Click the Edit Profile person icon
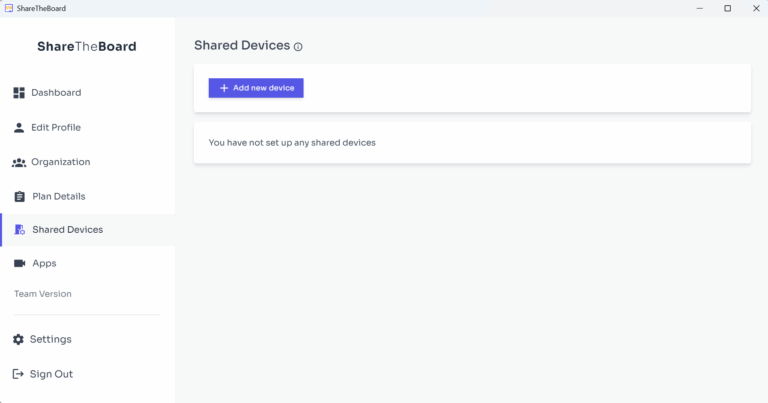 click(x=19, y=127)
